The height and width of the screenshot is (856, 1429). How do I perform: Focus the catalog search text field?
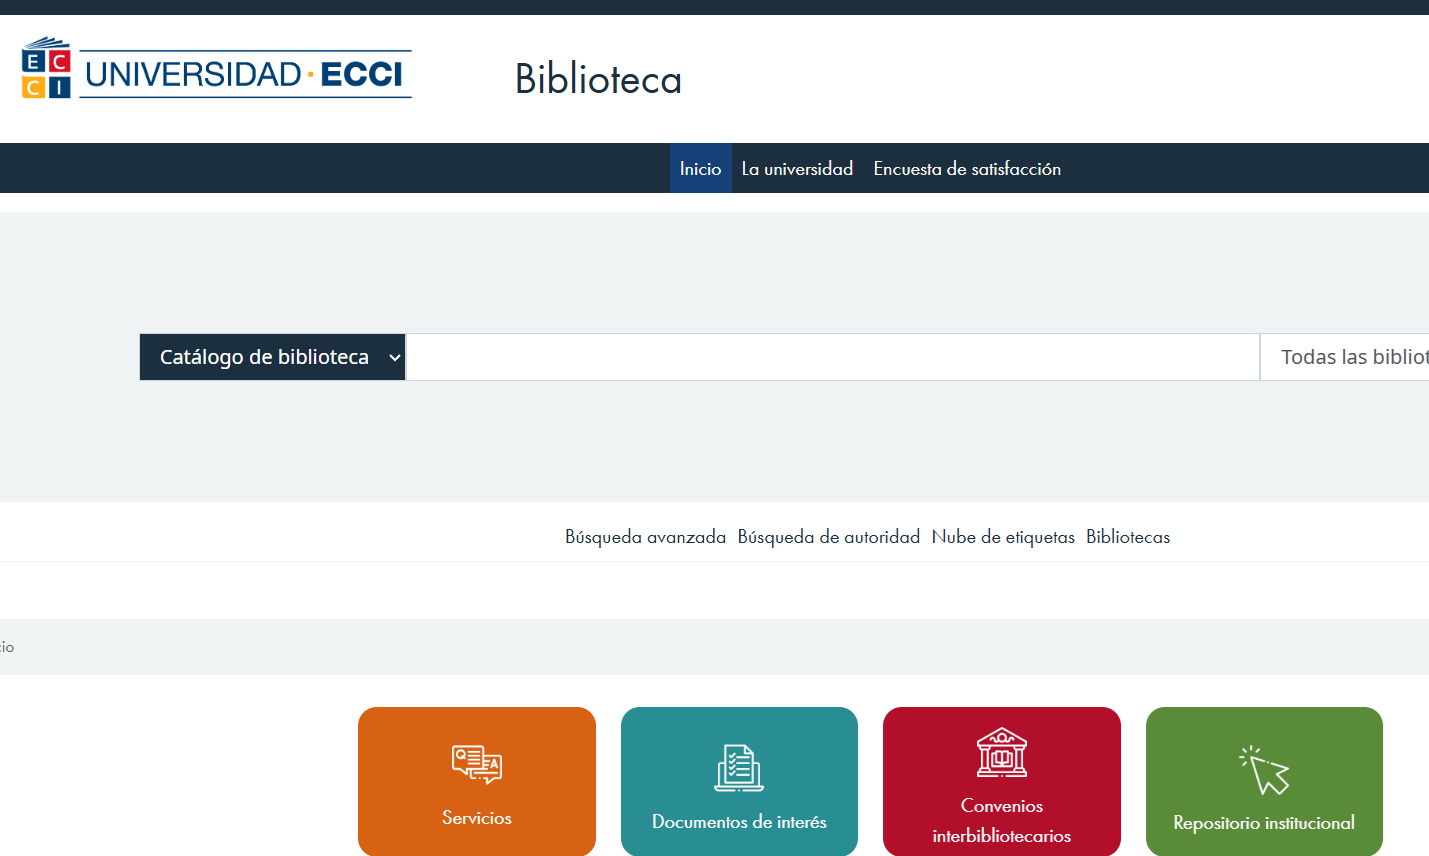(x=832, y=357)
